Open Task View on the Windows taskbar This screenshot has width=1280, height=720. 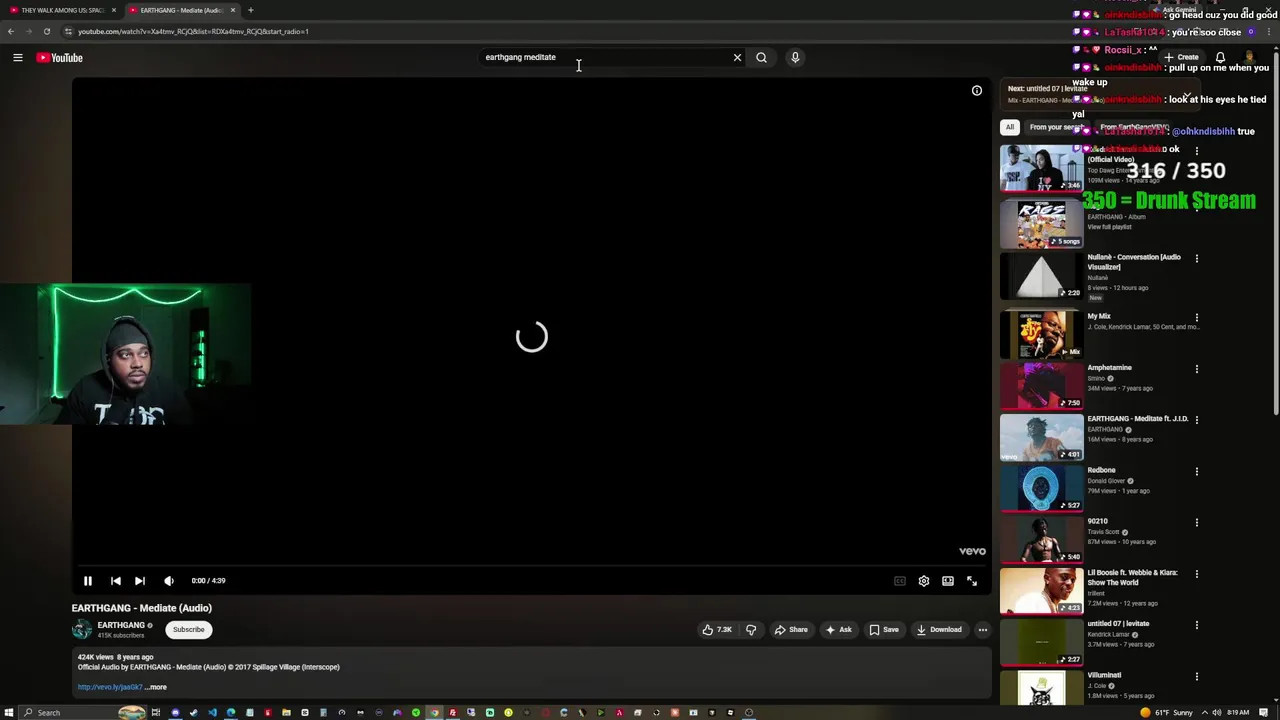[x=156, y=712]
